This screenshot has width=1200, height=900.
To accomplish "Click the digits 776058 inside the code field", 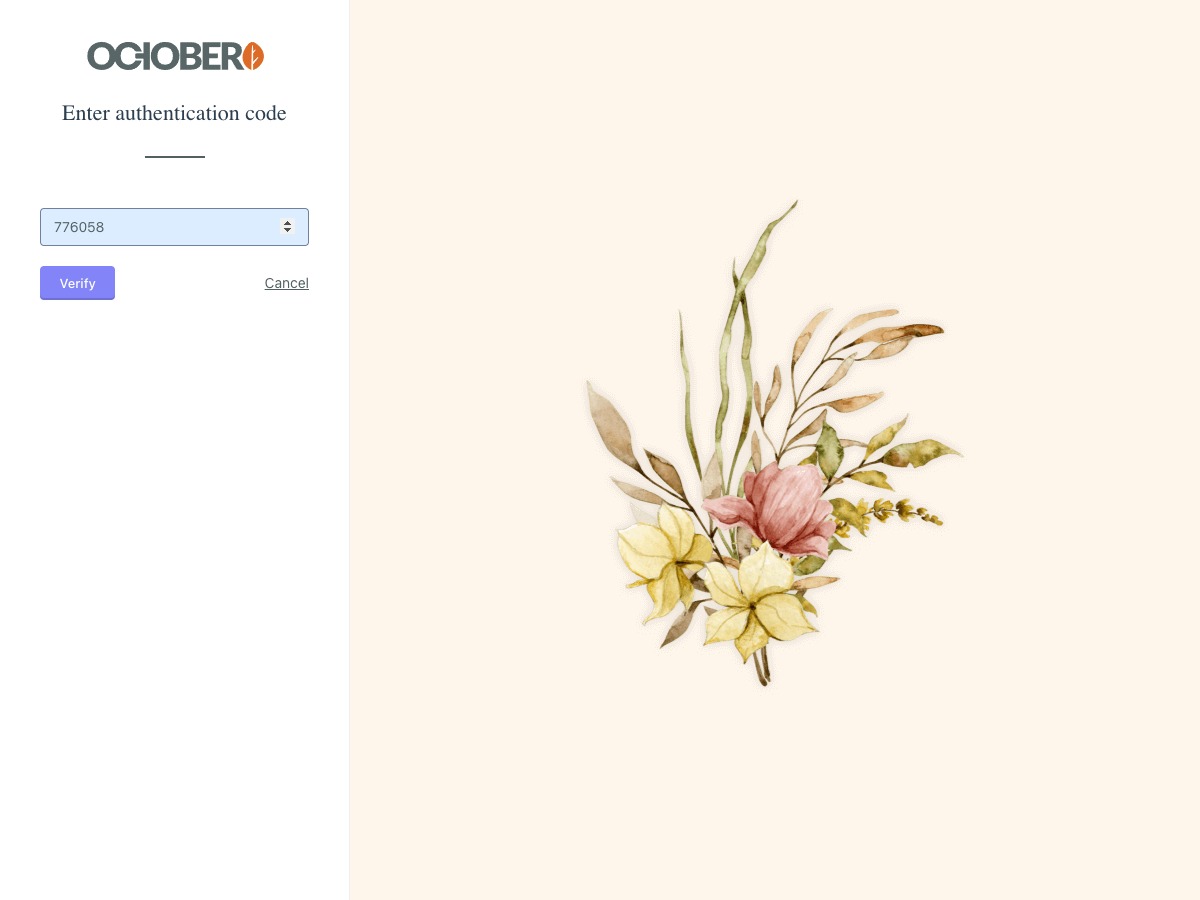I will [x=79, y=227].
